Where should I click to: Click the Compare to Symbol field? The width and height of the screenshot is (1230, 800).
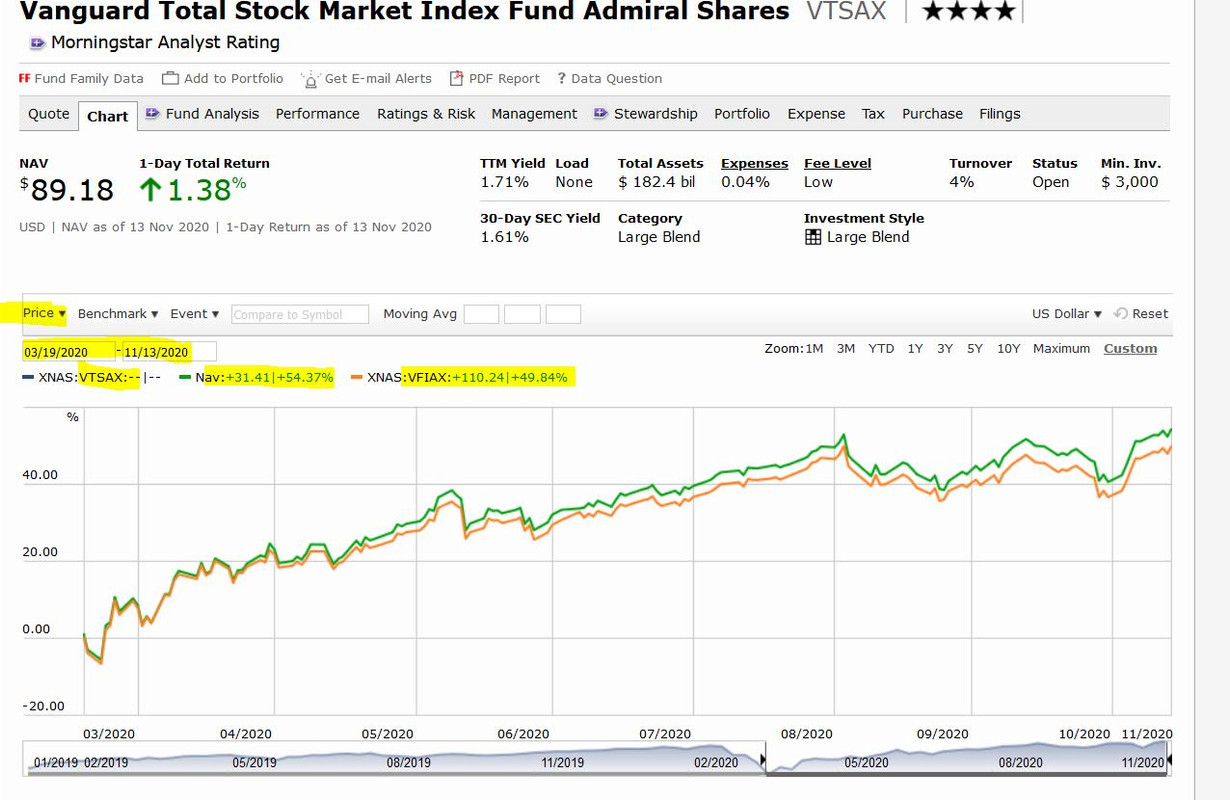click(300, 314)
